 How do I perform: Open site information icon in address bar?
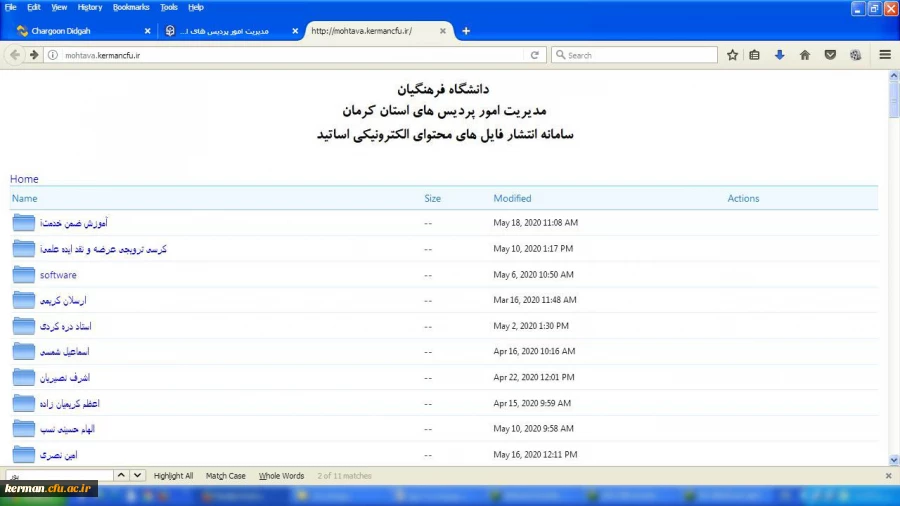coord(53,55)
